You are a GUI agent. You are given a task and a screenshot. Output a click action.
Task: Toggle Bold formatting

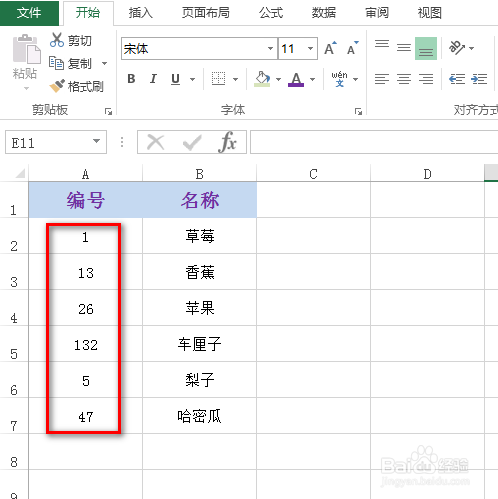point(131,79)
